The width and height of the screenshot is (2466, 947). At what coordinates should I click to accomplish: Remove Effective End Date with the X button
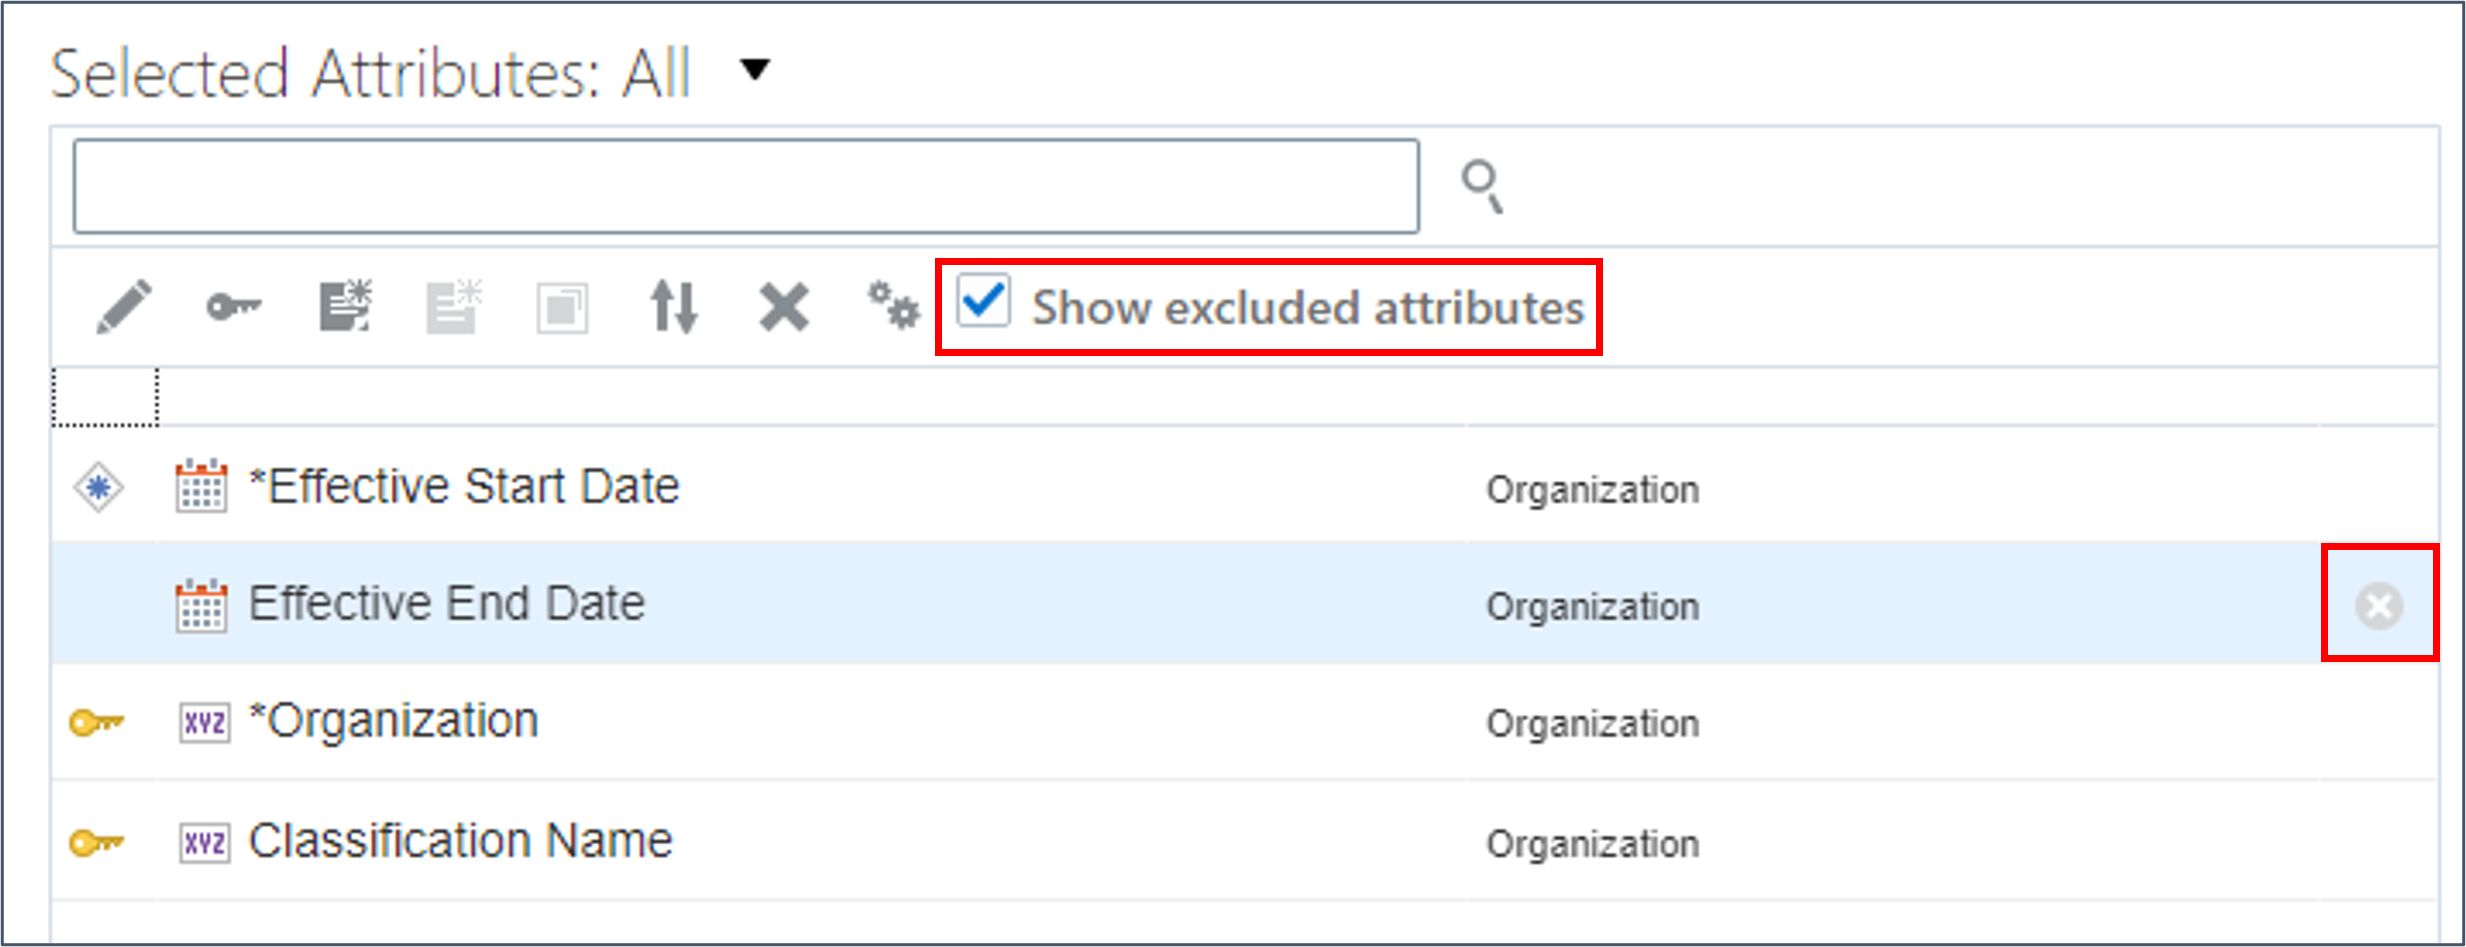pos(2377,605)
